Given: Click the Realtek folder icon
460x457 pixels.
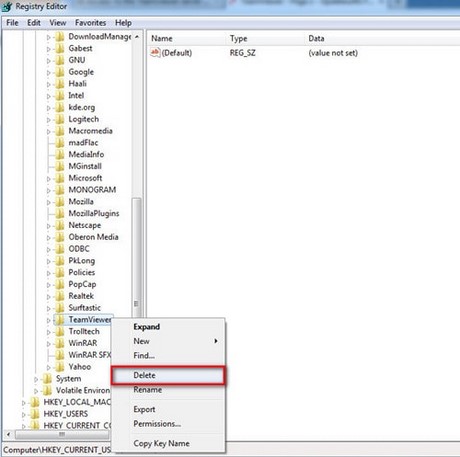Looking at the screenshot, I should pyautogui.click(x=60, y=296).
